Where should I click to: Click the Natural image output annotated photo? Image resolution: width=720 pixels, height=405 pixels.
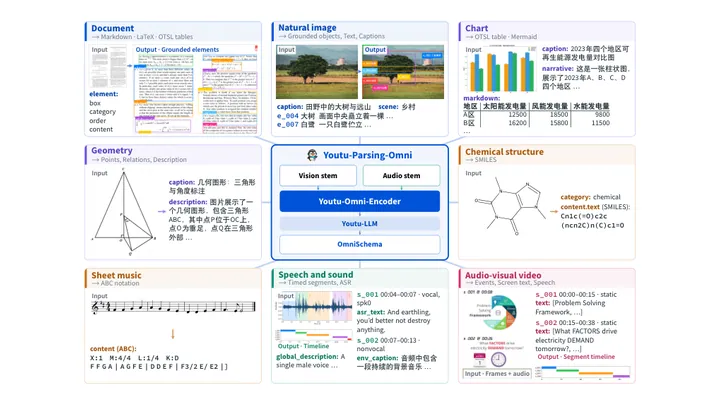point(403,72)
